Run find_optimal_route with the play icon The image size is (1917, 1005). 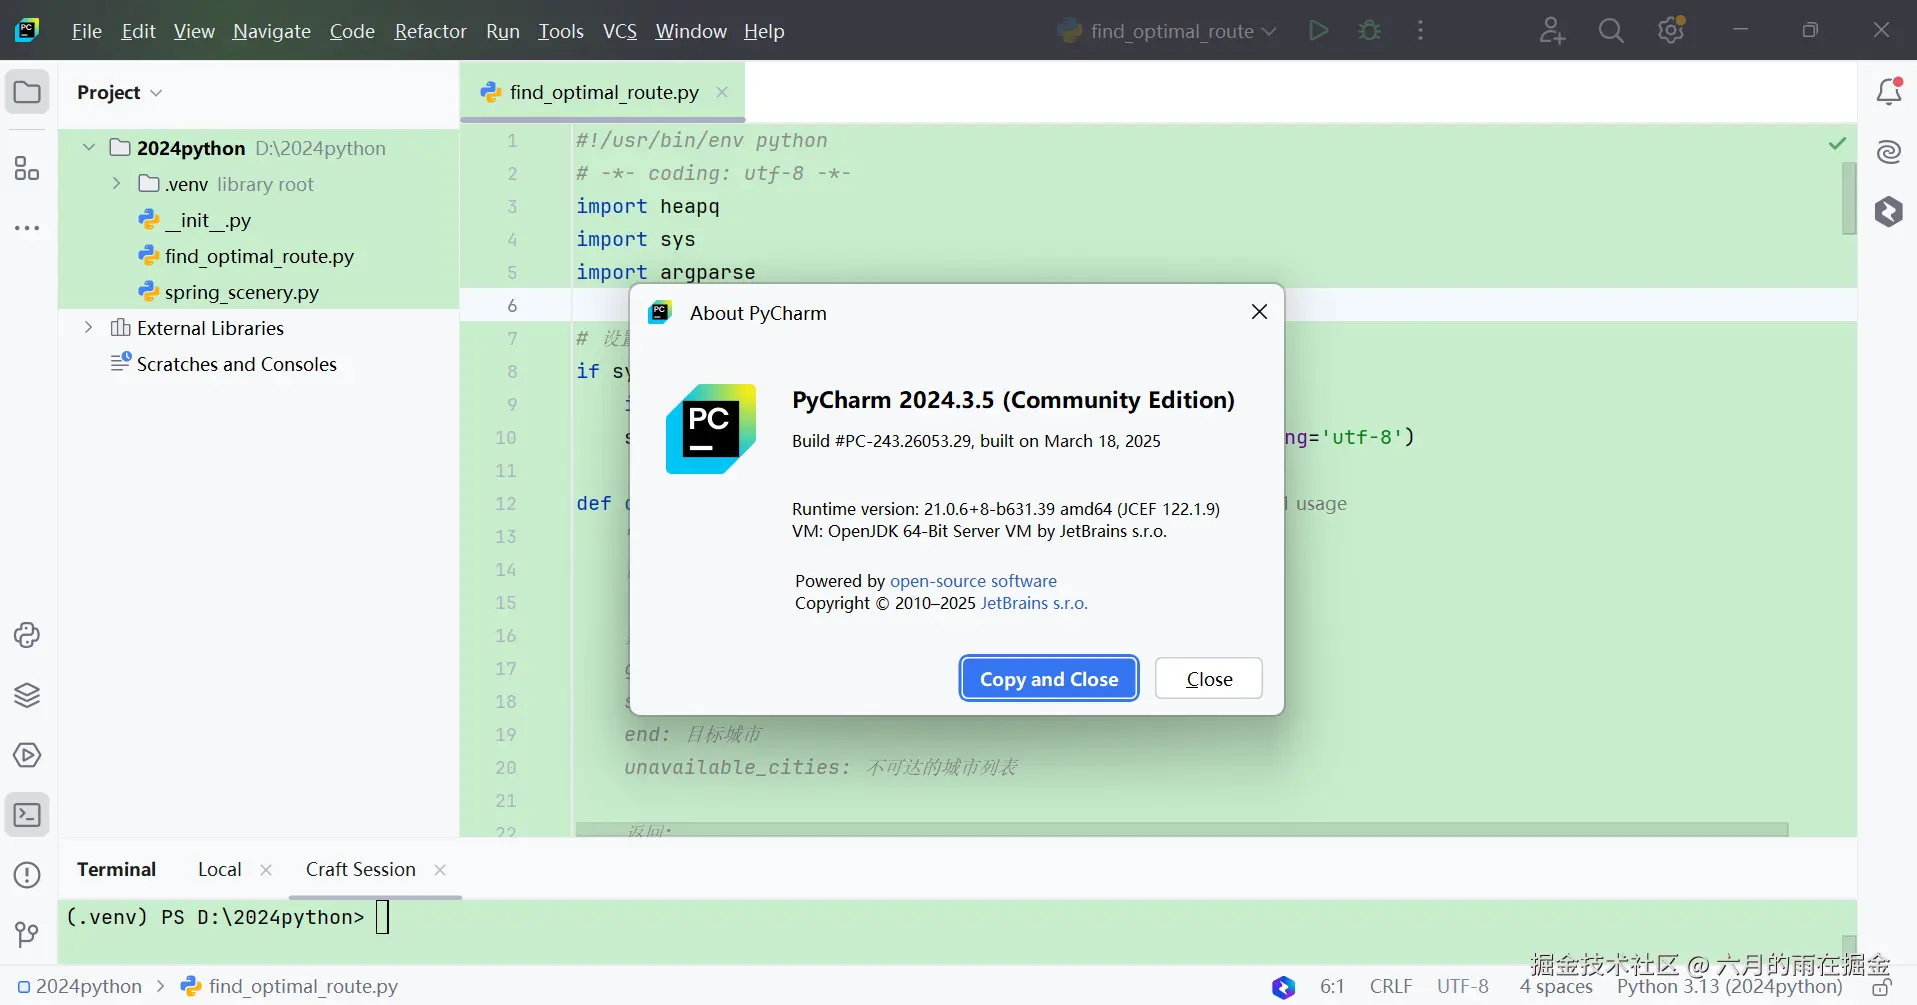pyautogui.click(x=1319, y=31)
